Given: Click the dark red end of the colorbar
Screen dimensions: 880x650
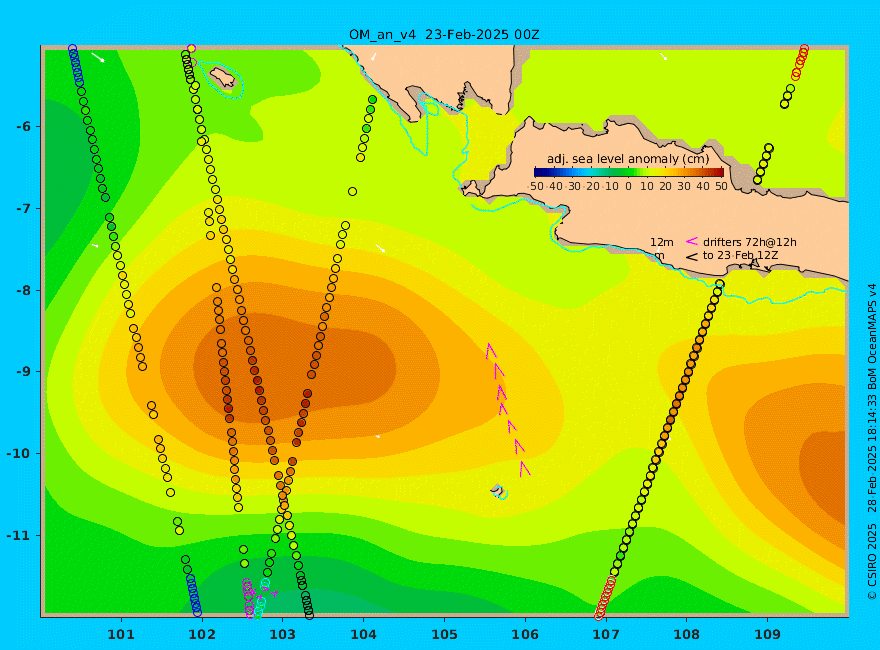Looking at the screenshot, I should tap(719, 172).
